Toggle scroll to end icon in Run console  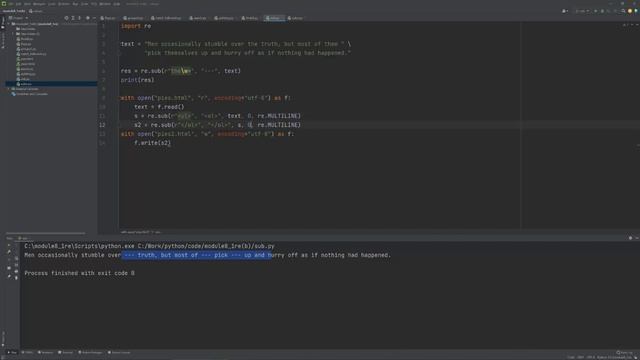click(x=16, y=265)
